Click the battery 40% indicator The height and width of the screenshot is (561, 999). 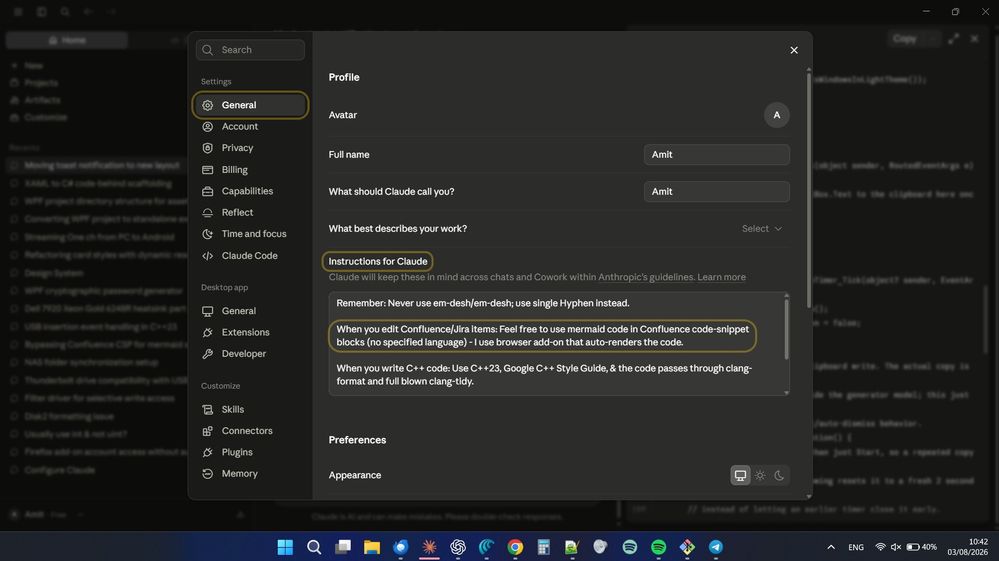click(x=922, y=547)
